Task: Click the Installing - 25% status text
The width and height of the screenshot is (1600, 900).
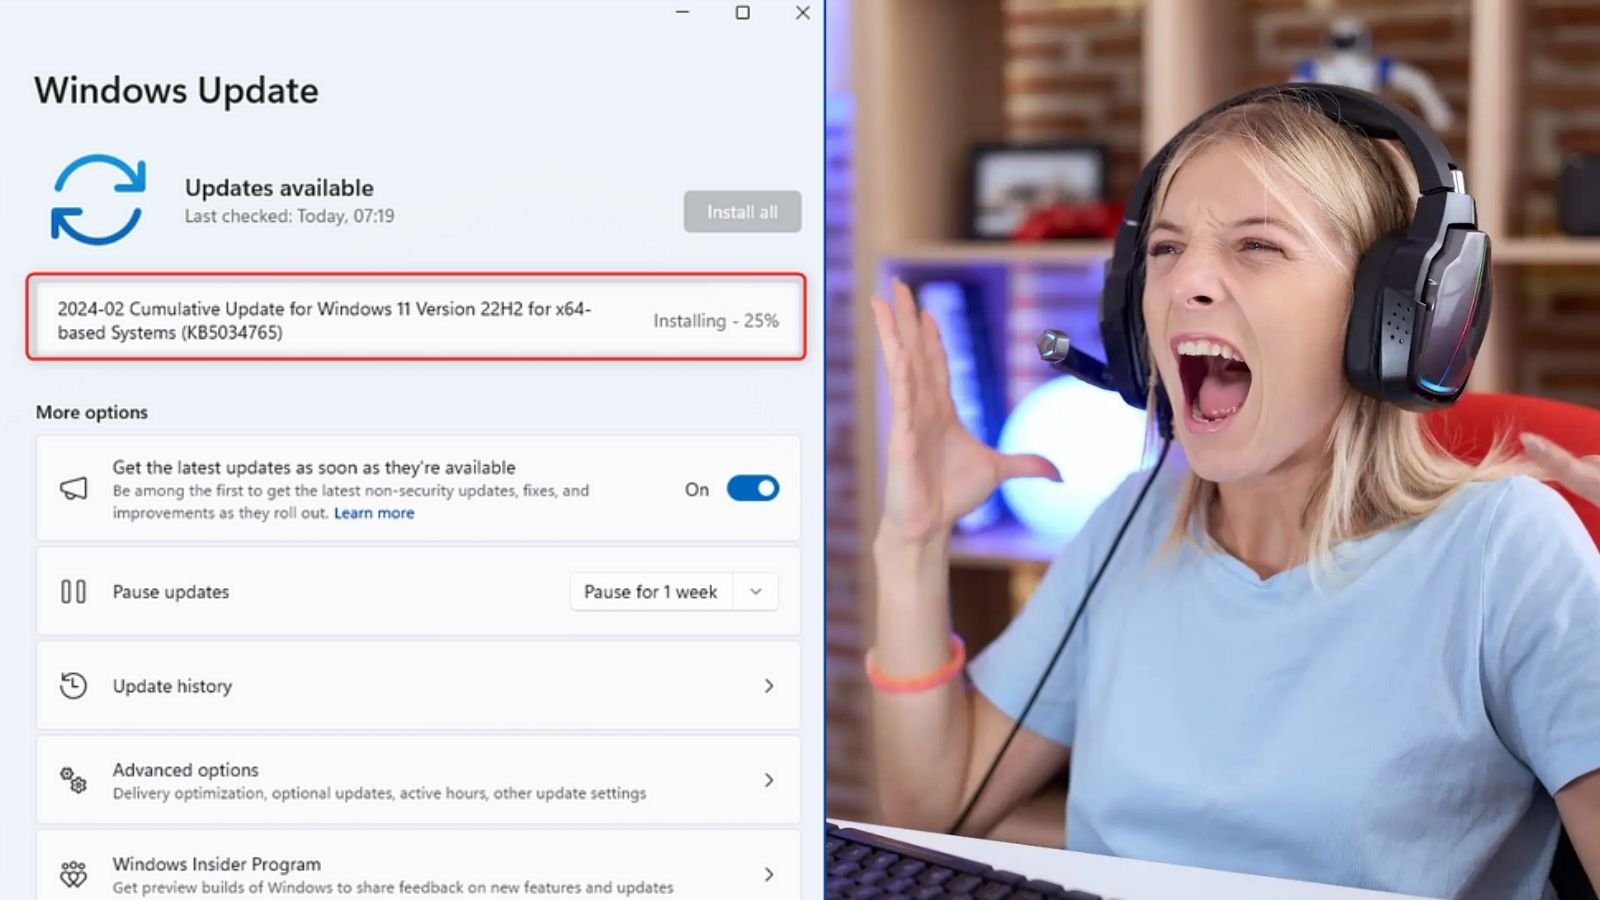Action: click(x=716, y=321)
